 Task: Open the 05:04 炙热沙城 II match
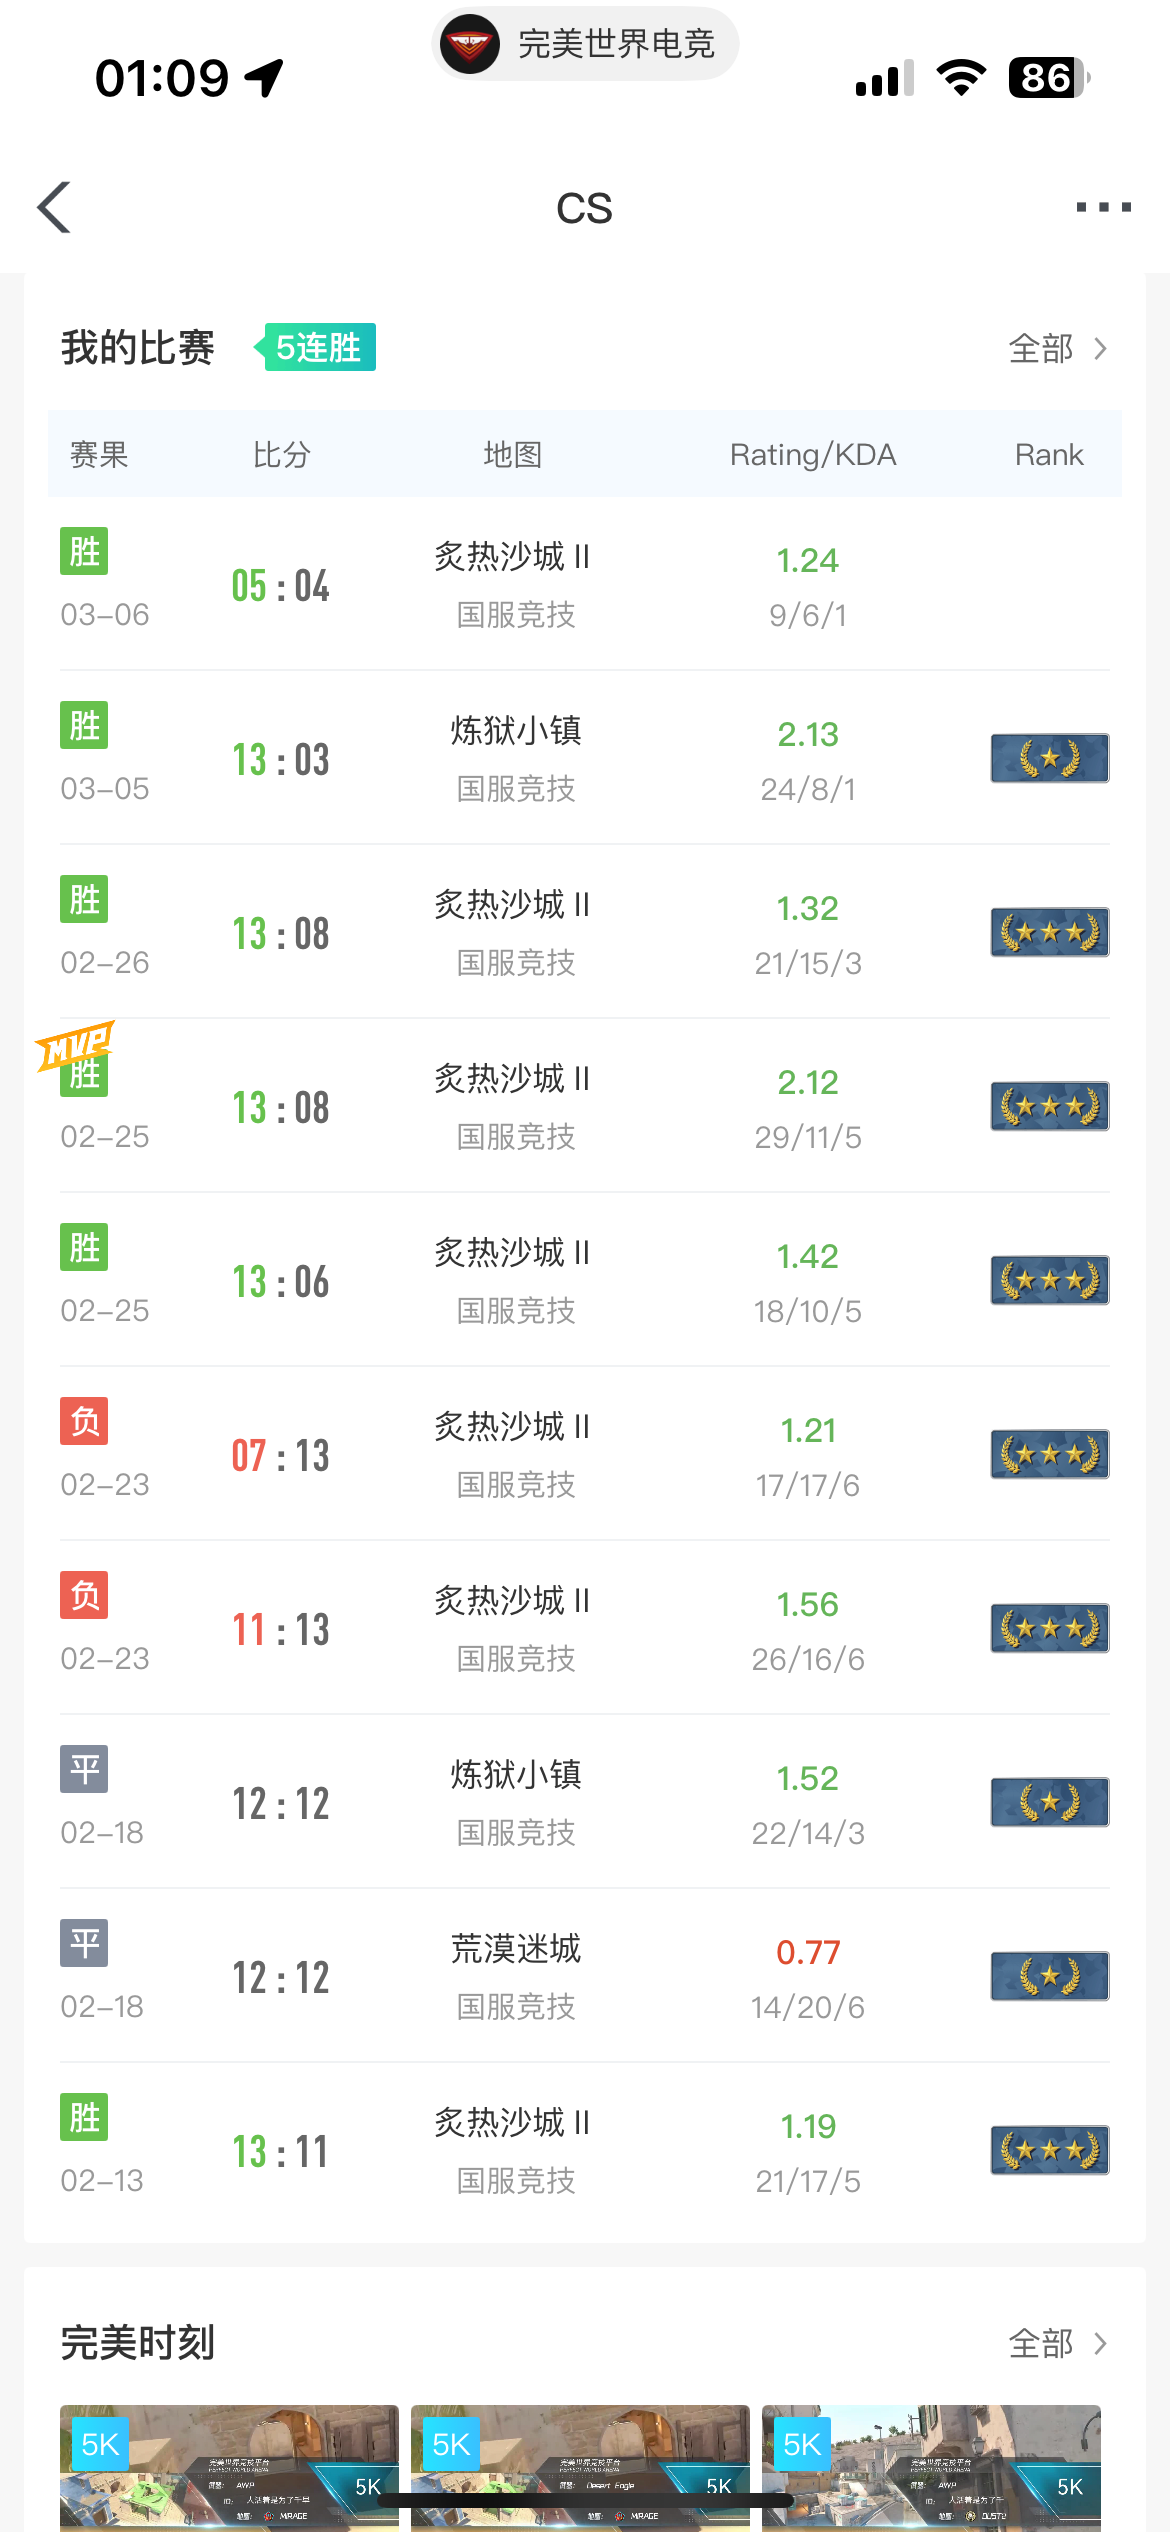click(512, 585)
